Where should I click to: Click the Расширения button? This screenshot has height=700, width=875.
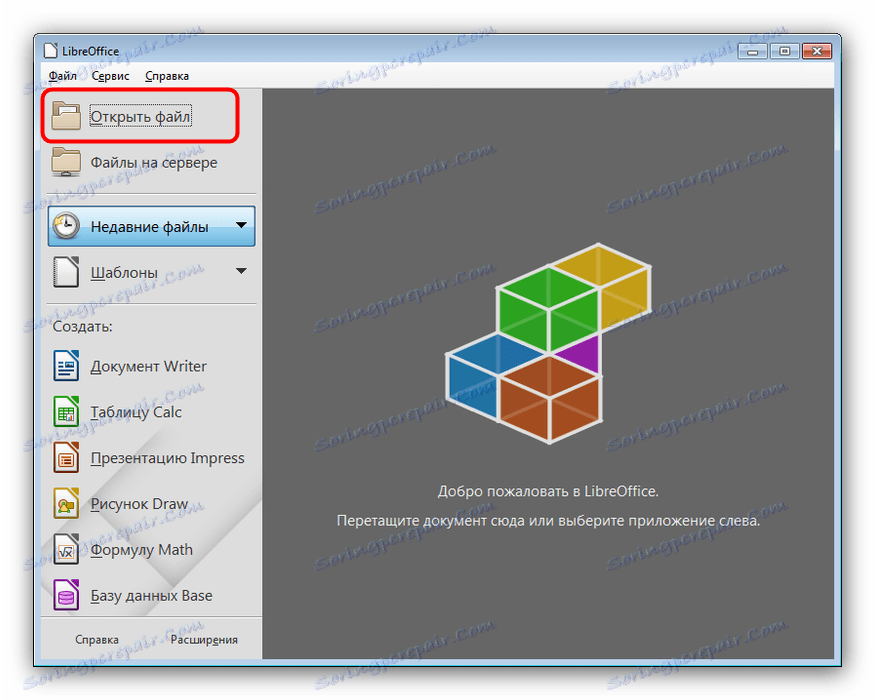(x=204, y=640)
